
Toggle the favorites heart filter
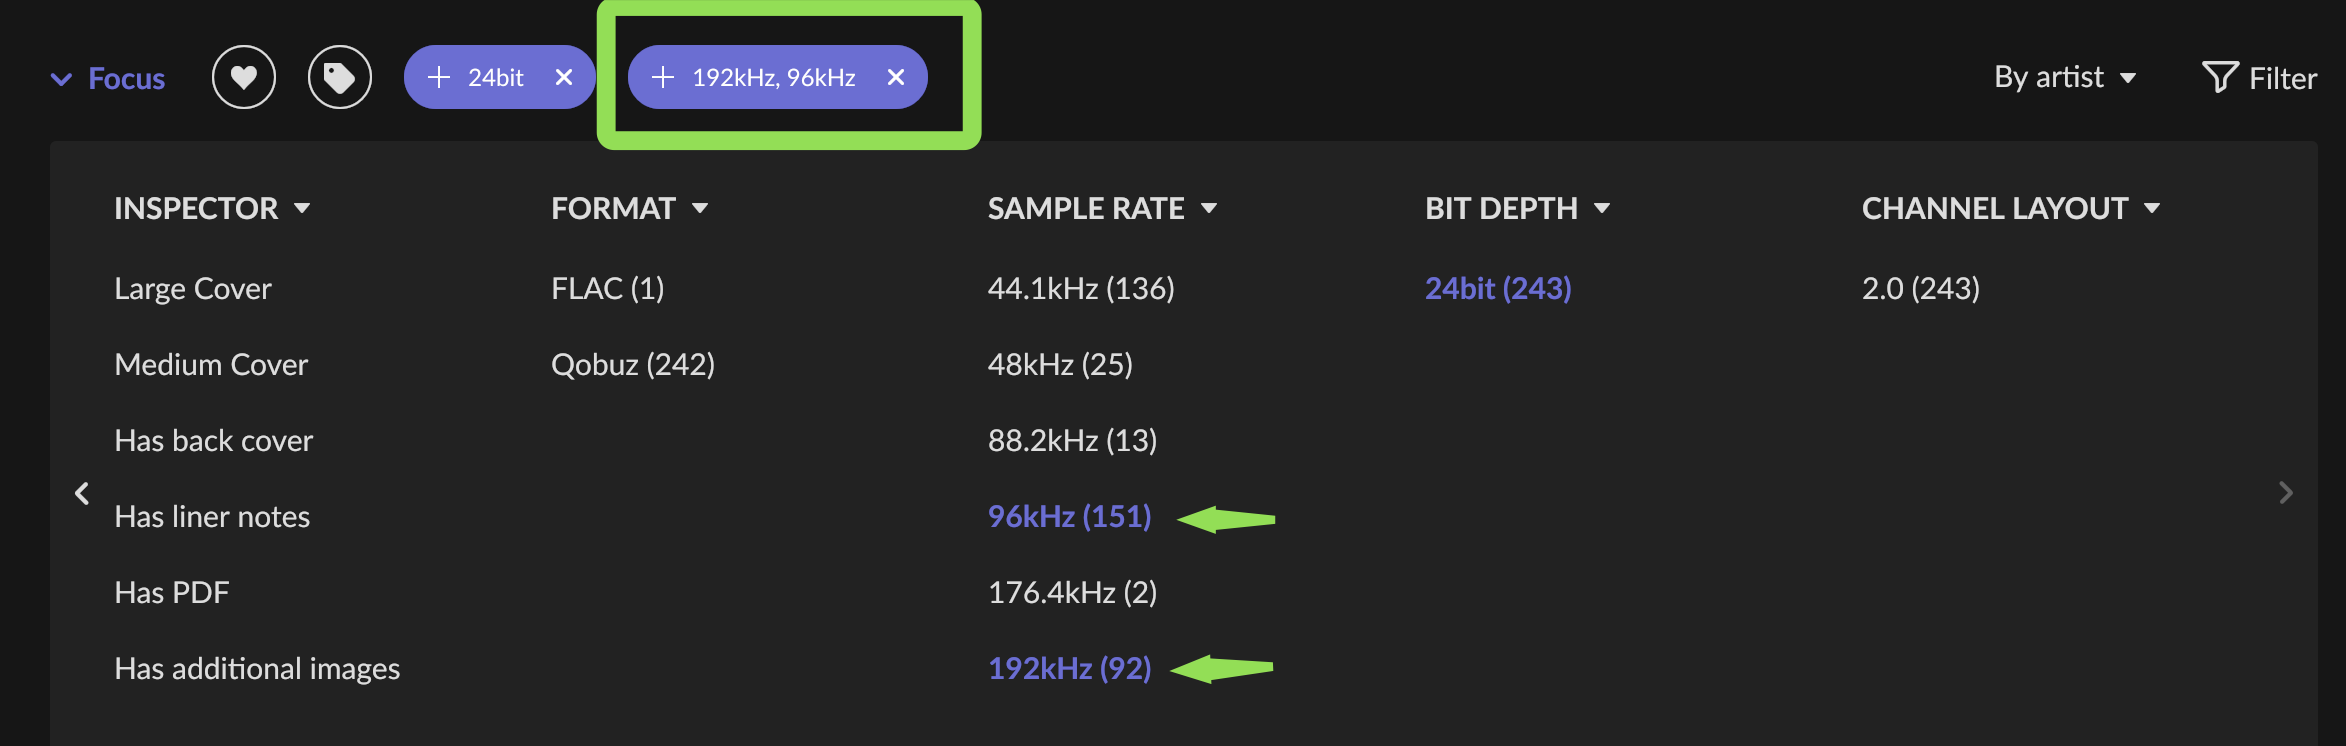[x=244, y=77]
